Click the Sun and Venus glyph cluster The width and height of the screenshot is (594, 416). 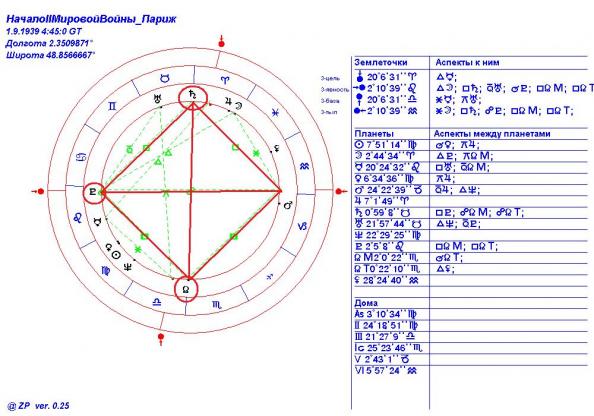point(113,252)
